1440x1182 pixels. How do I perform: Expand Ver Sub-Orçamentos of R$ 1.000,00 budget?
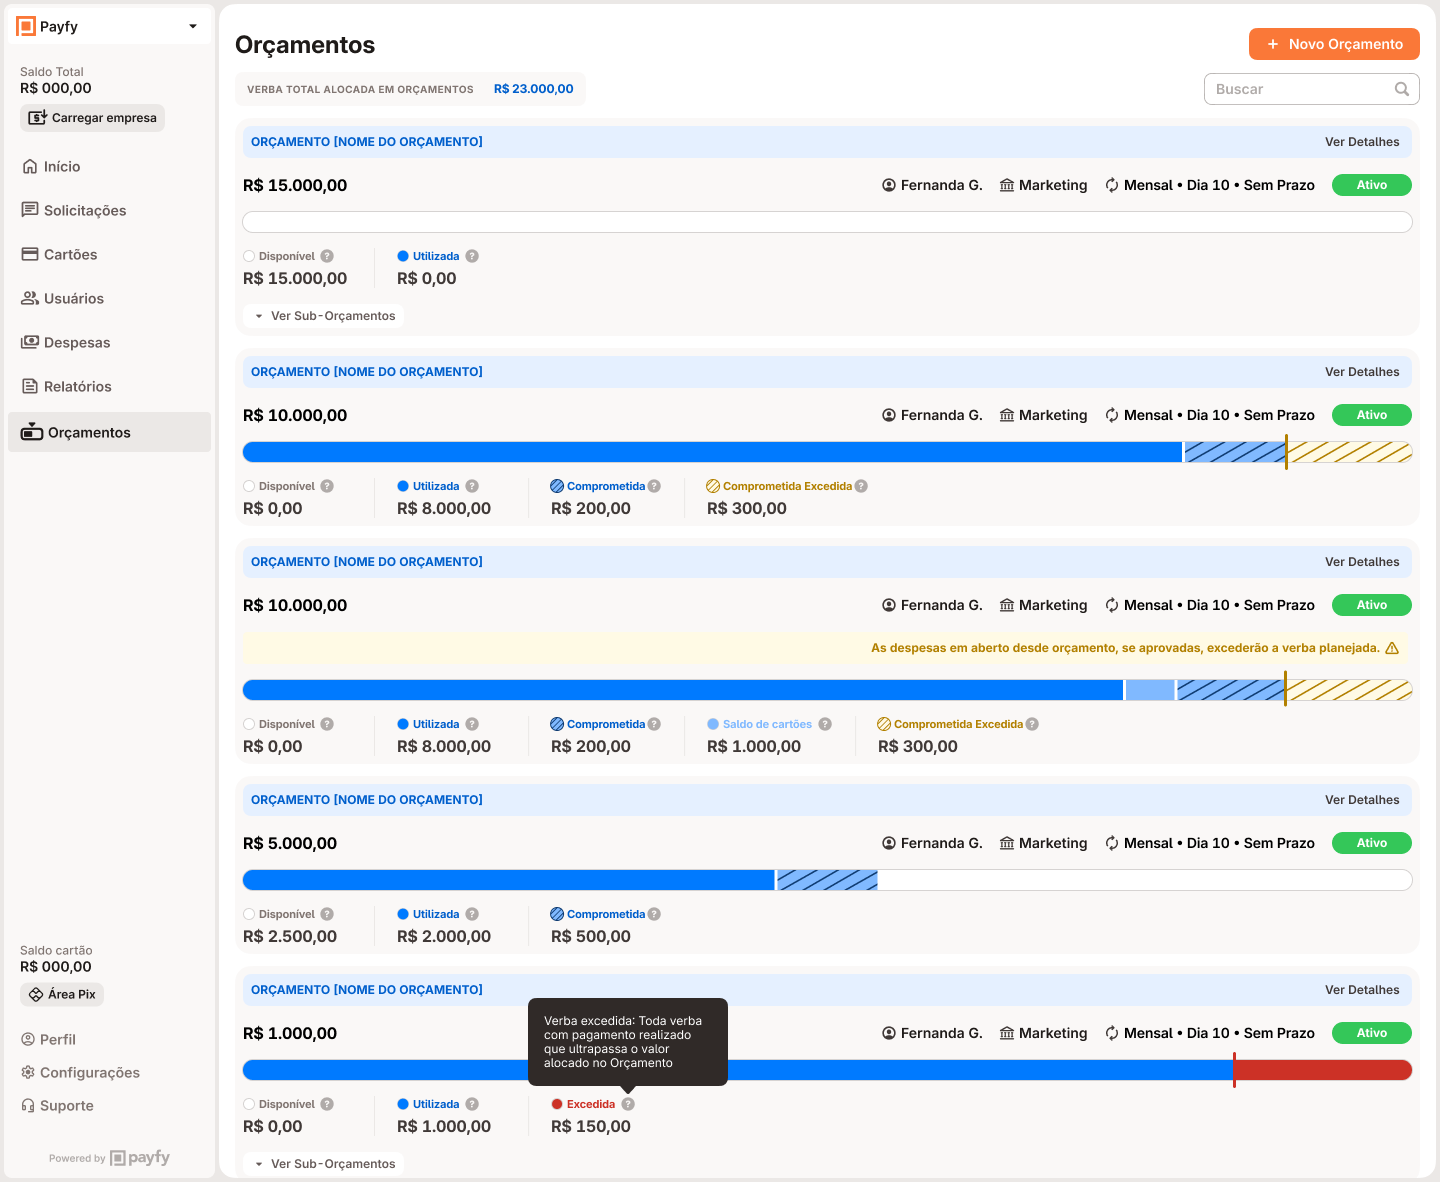click(324, 1164)
